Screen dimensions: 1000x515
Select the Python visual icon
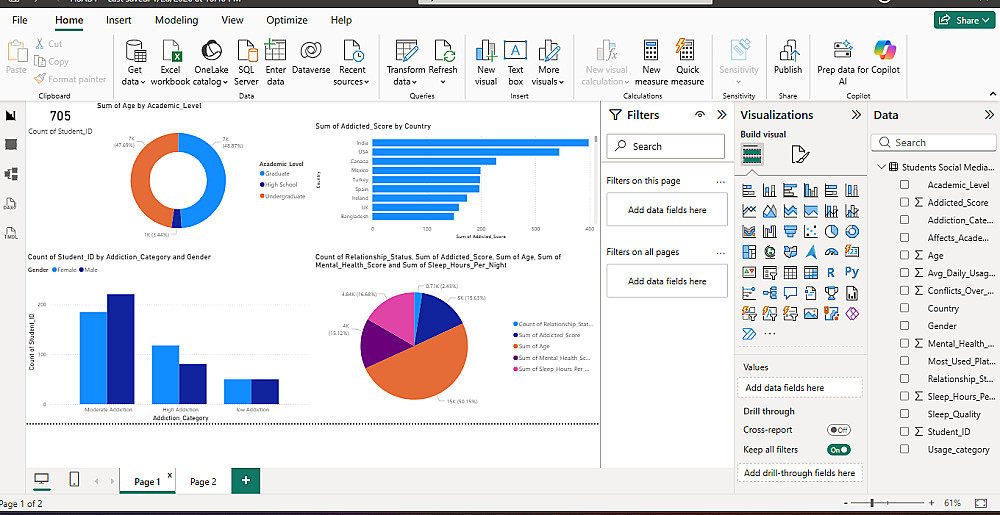851,272
